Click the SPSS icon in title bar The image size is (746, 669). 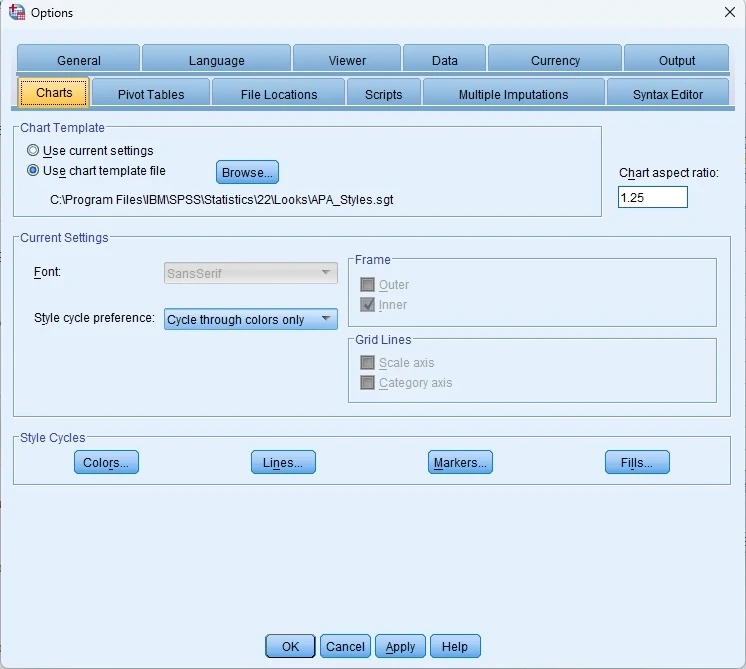point(16,12)
